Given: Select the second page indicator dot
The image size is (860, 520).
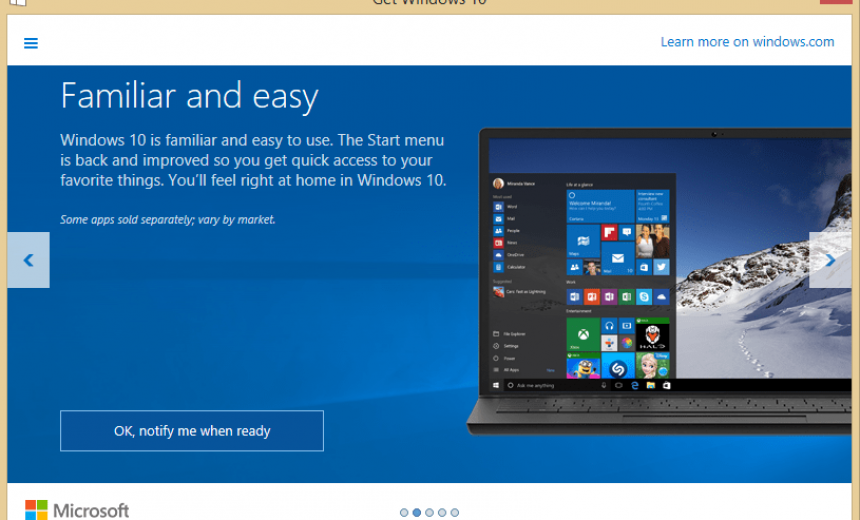Looking at the screenshot, I should pyautogui.click(x=417, y=512).
